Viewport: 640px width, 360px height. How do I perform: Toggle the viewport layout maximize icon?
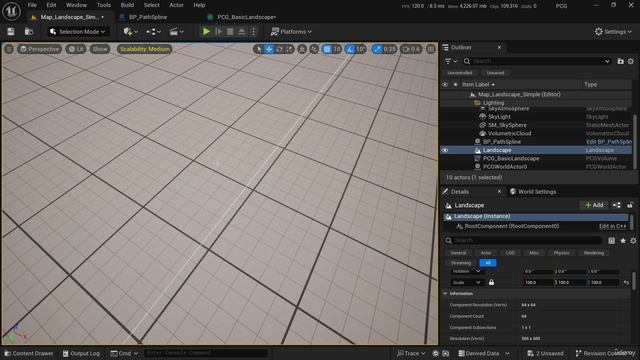tap(431, 49)
